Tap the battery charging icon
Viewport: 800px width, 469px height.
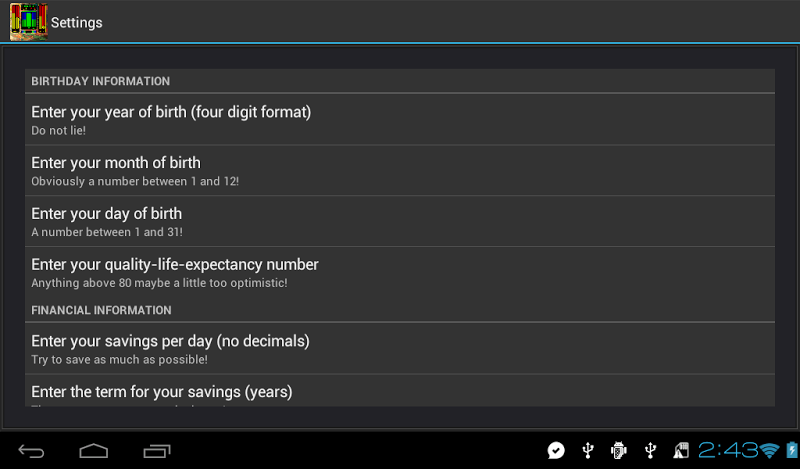pyautogui.click(x=790, y=451)
